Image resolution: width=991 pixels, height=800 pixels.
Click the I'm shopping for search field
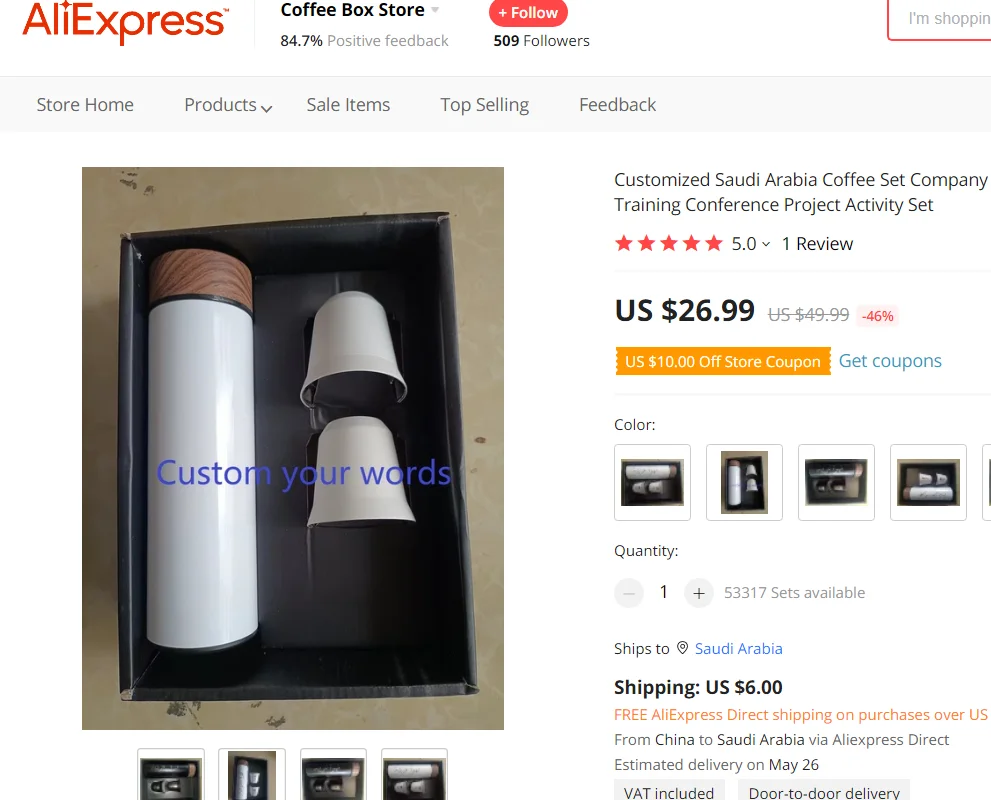click(940, 19)
